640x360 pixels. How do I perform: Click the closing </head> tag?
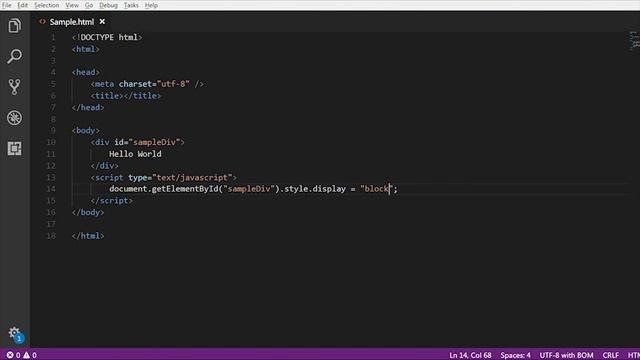(x=88, y=107)
